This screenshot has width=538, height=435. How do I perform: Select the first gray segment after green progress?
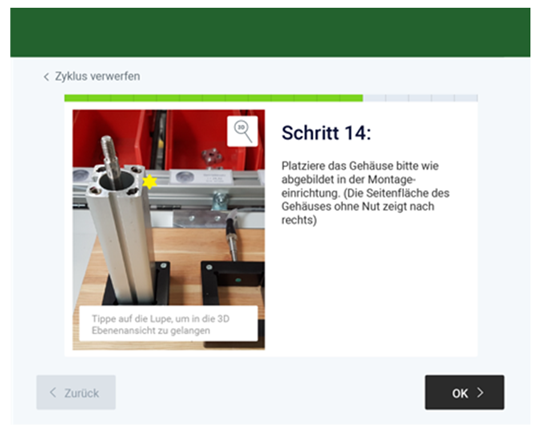click(374, 98)
